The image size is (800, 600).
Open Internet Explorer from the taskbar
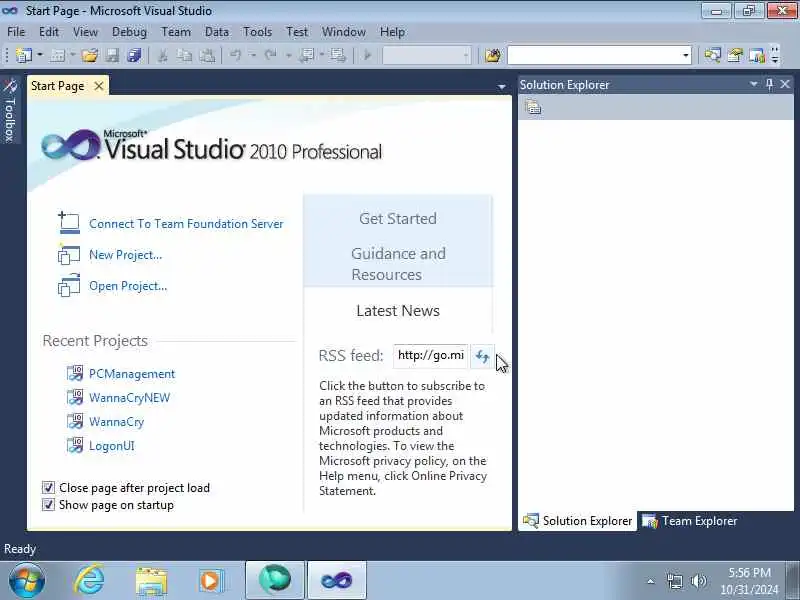(89, 580)
